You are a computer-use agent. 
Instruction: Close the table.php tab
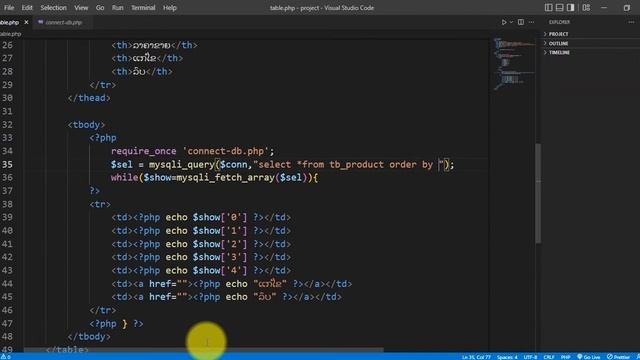click(x=26, y=22)
